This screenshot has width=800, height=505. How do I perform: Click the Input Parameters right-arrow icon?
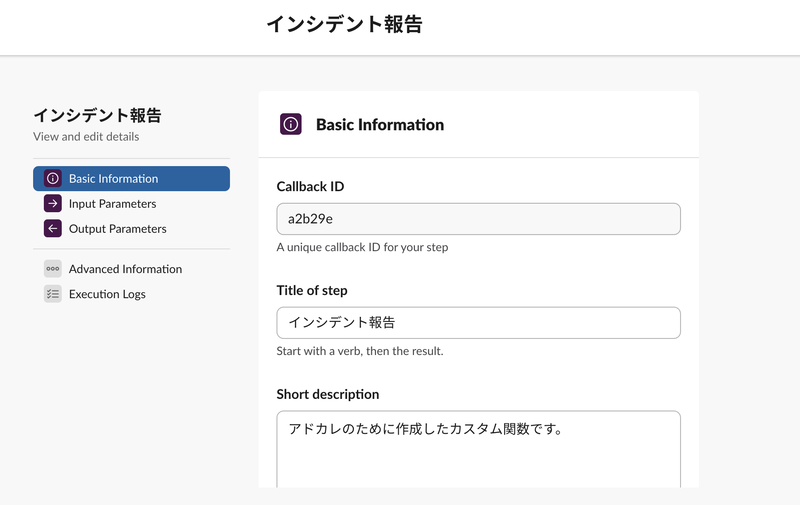point(53,204)
